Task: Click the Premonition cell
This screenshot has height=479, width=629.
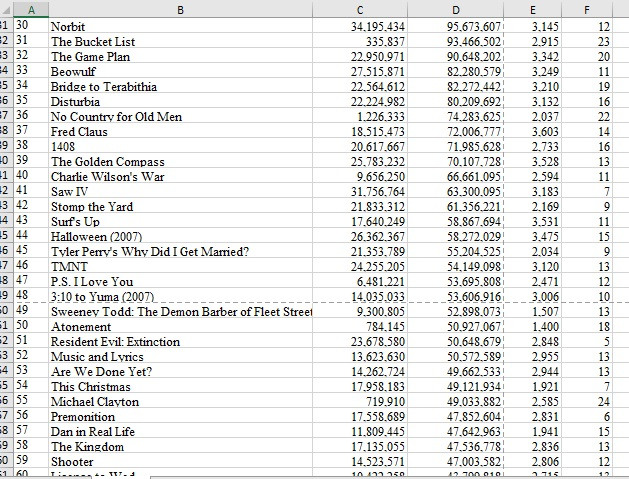Action: pos(181,416)
